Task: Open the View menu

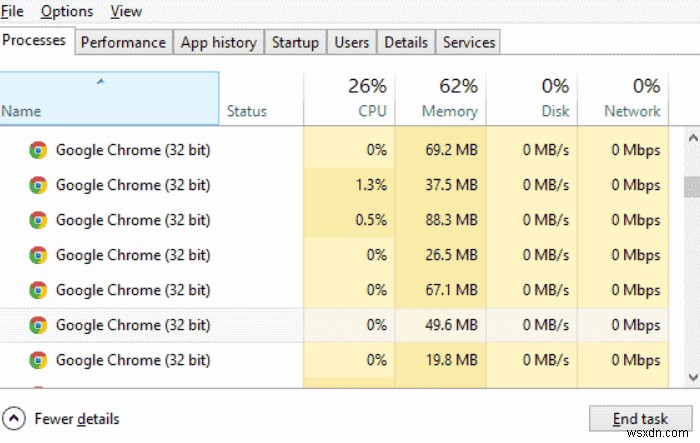Action: click(126, 11)
